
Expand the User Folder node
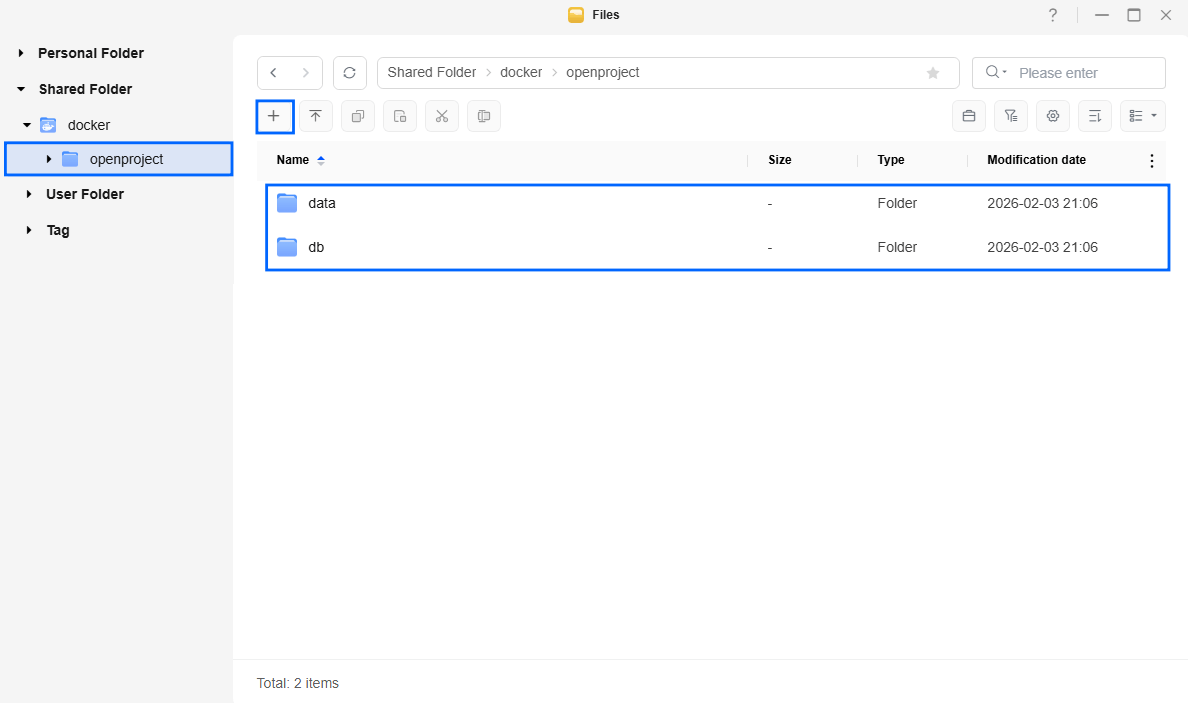coord(29,194)
